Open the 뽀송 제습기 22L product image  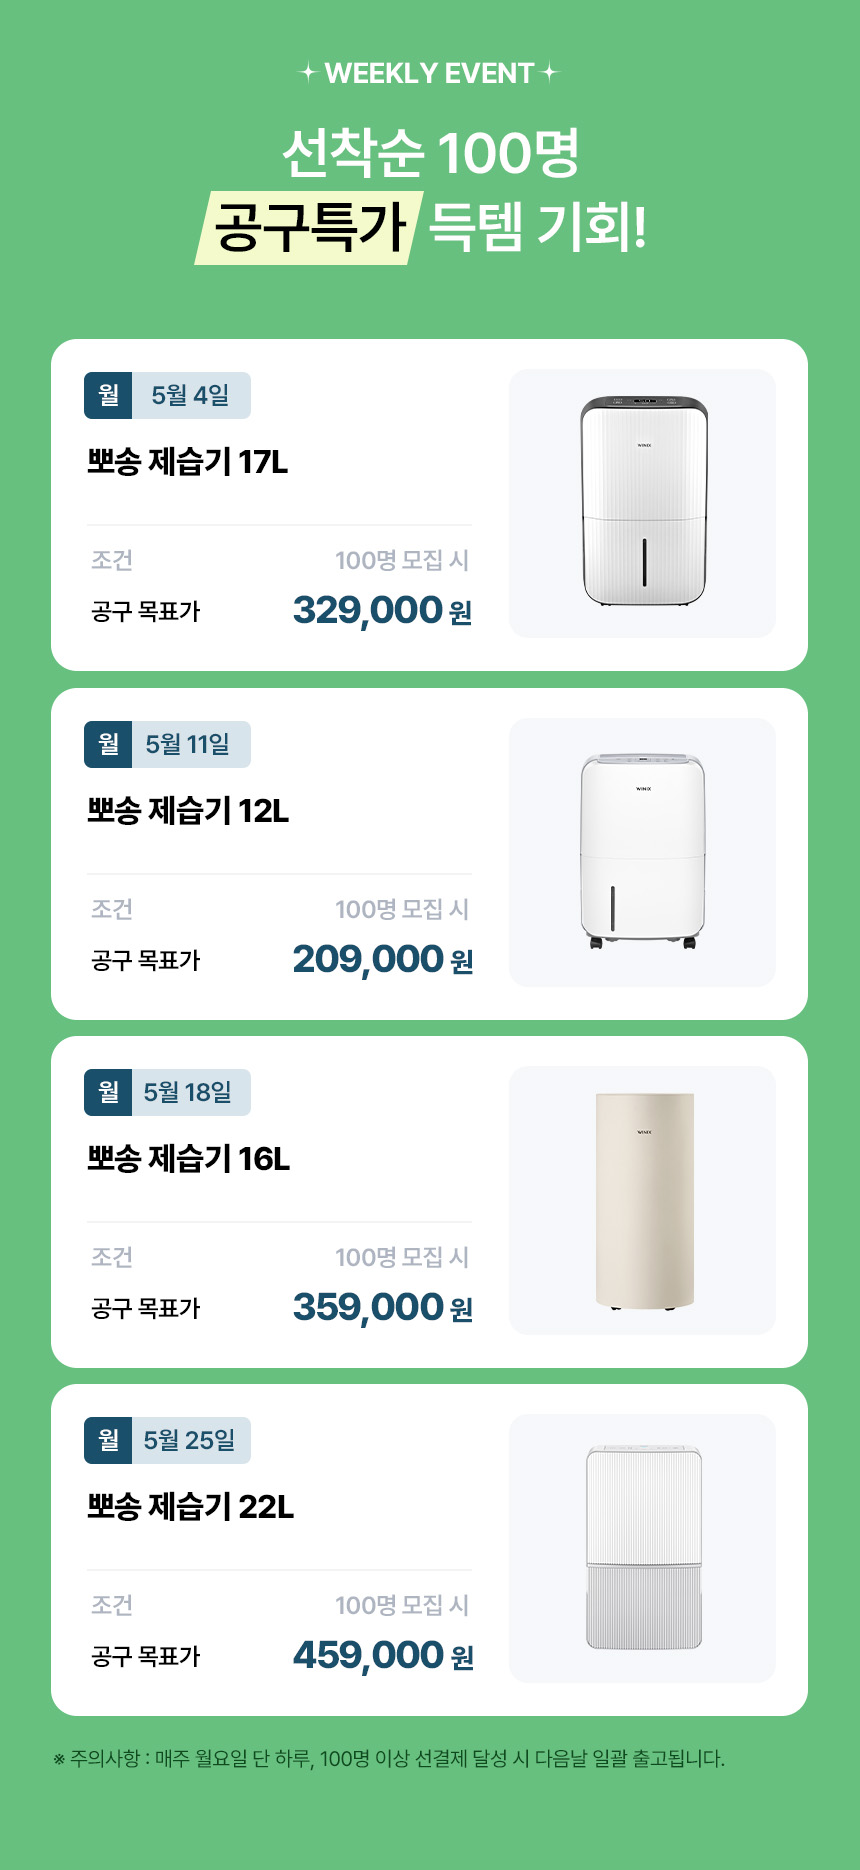[643, 1548]
